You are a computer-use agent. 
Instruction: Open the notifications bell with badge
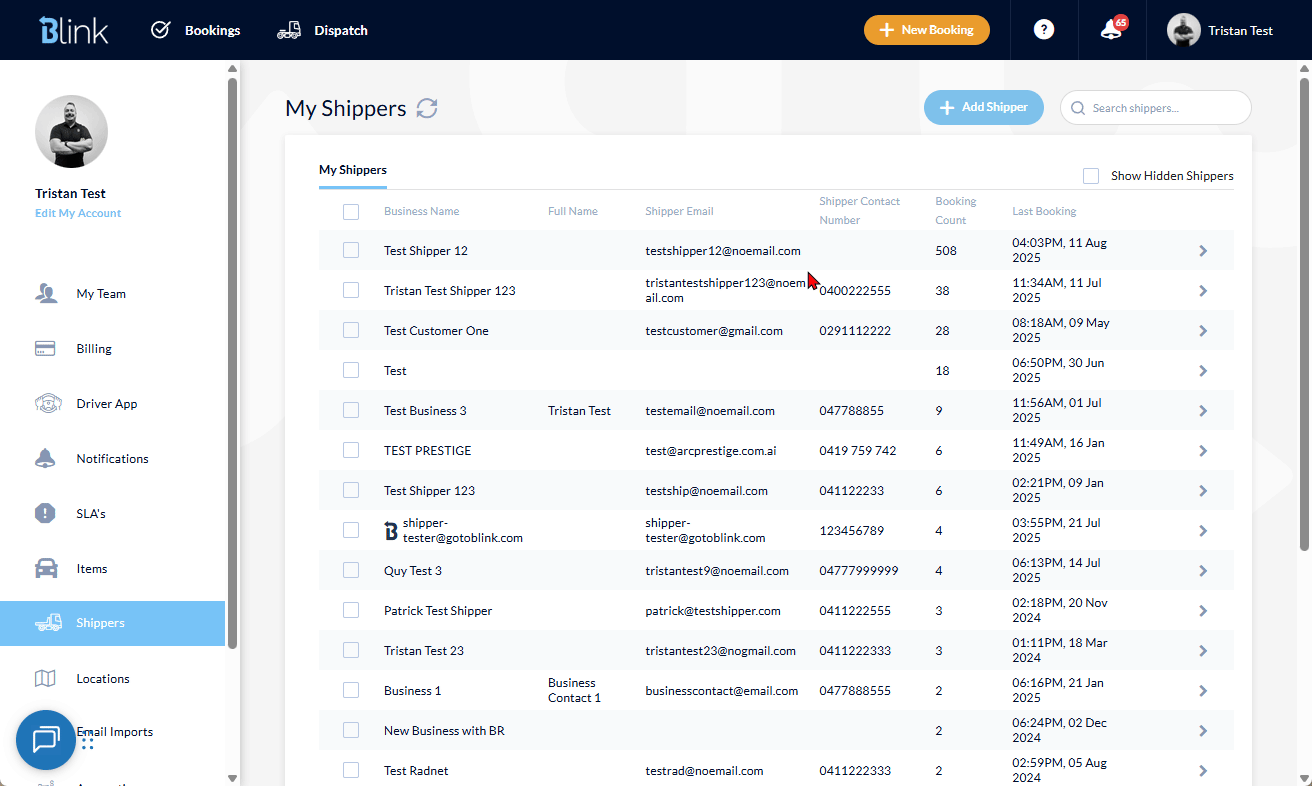1112,29
